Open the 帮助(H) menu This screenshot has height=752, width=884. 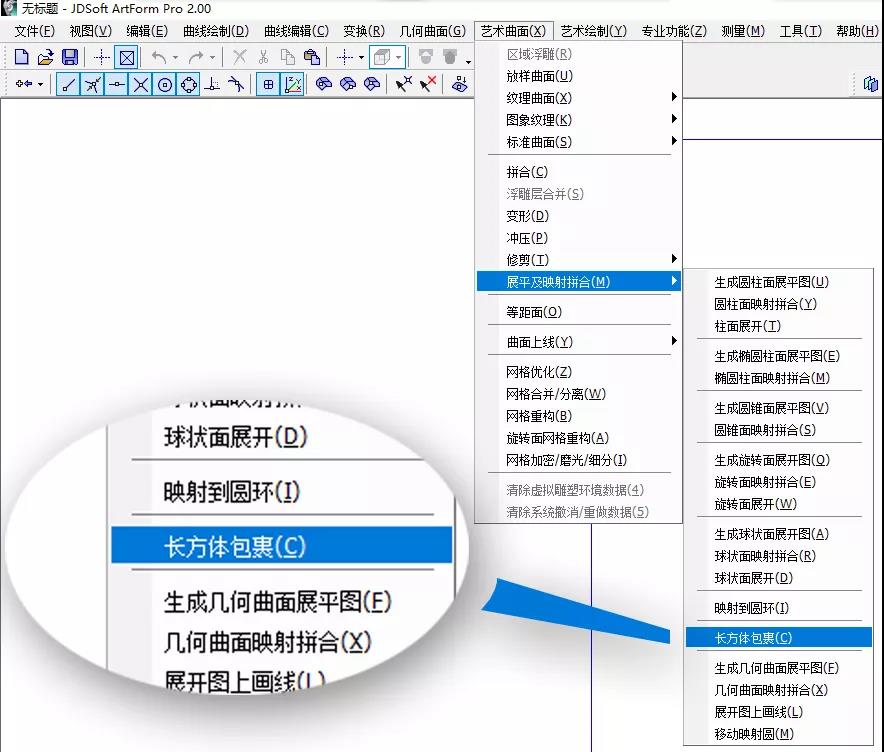(x=857, y=31)
